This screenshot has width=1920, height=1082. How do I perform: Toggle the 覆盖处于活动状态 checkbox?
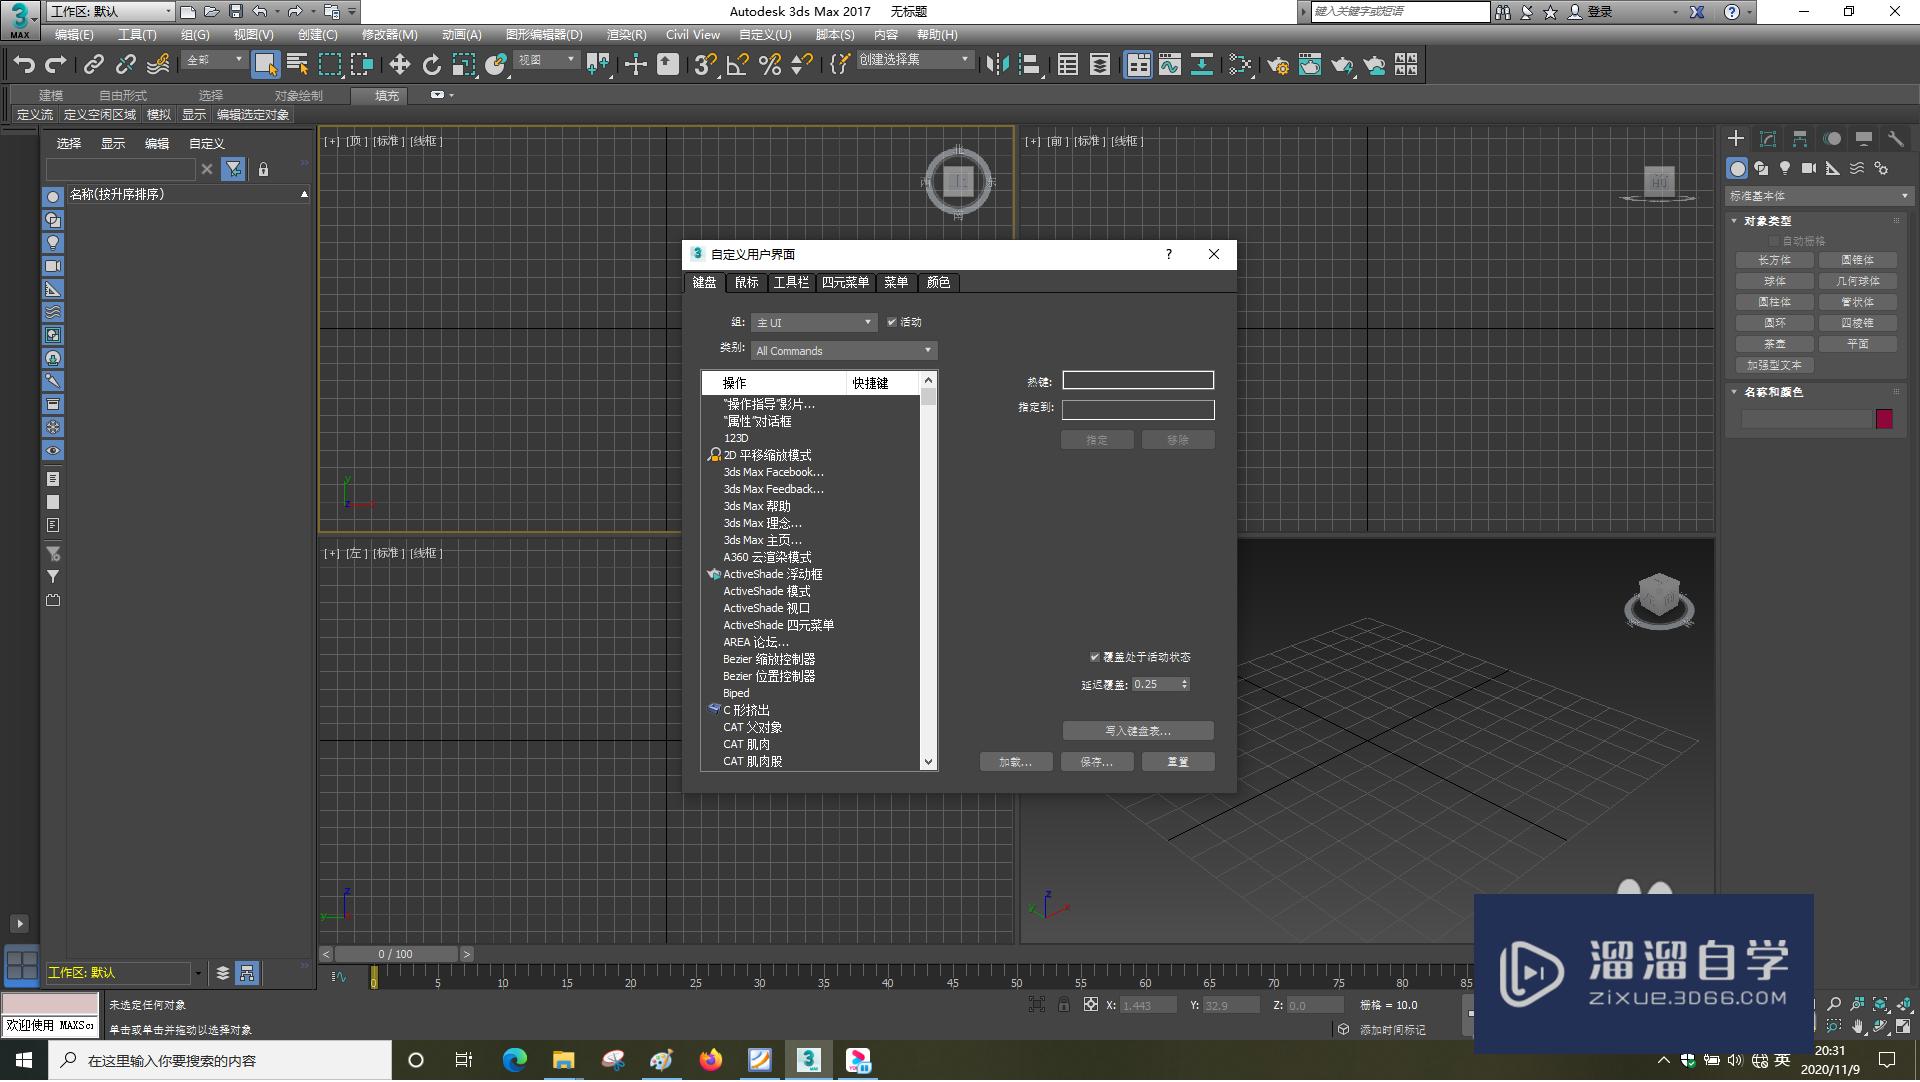(1094, 657)
